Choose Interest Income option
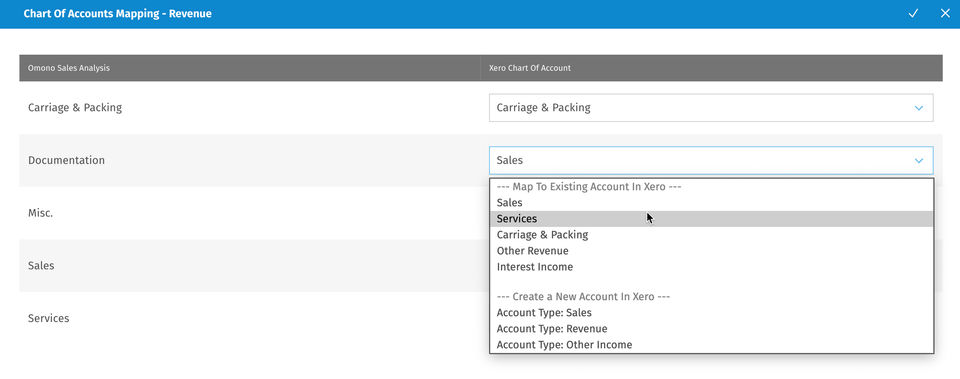This screenshot has height=379, width=960. click(x=711, y=267)
